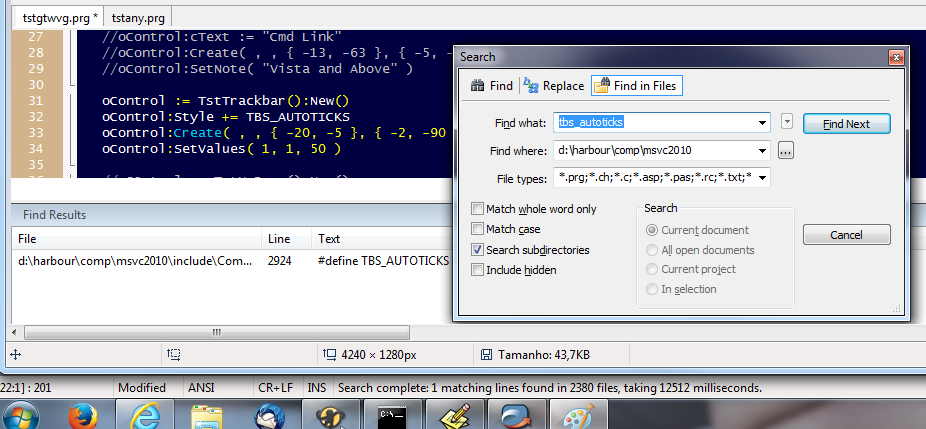The height and width of the screenshot is (429, 926).
Task: Open the command prompt taskbar icon
Action: coord(392,414)
